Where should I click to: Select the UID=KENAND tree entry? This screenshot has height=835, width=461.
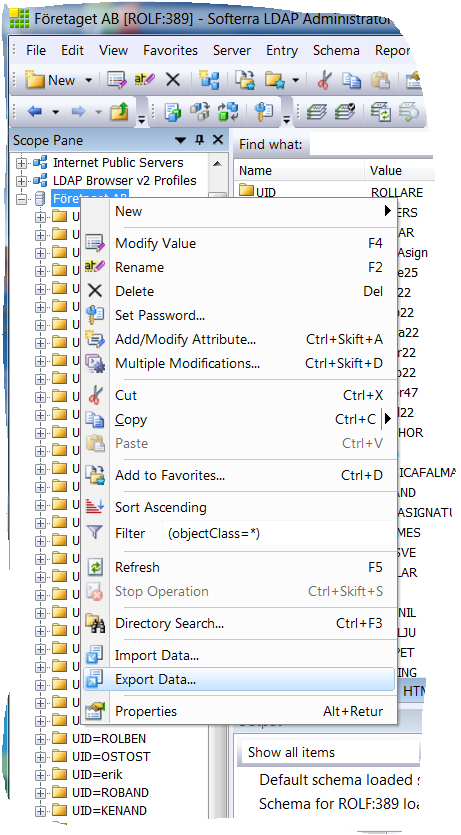pos(109,811)
